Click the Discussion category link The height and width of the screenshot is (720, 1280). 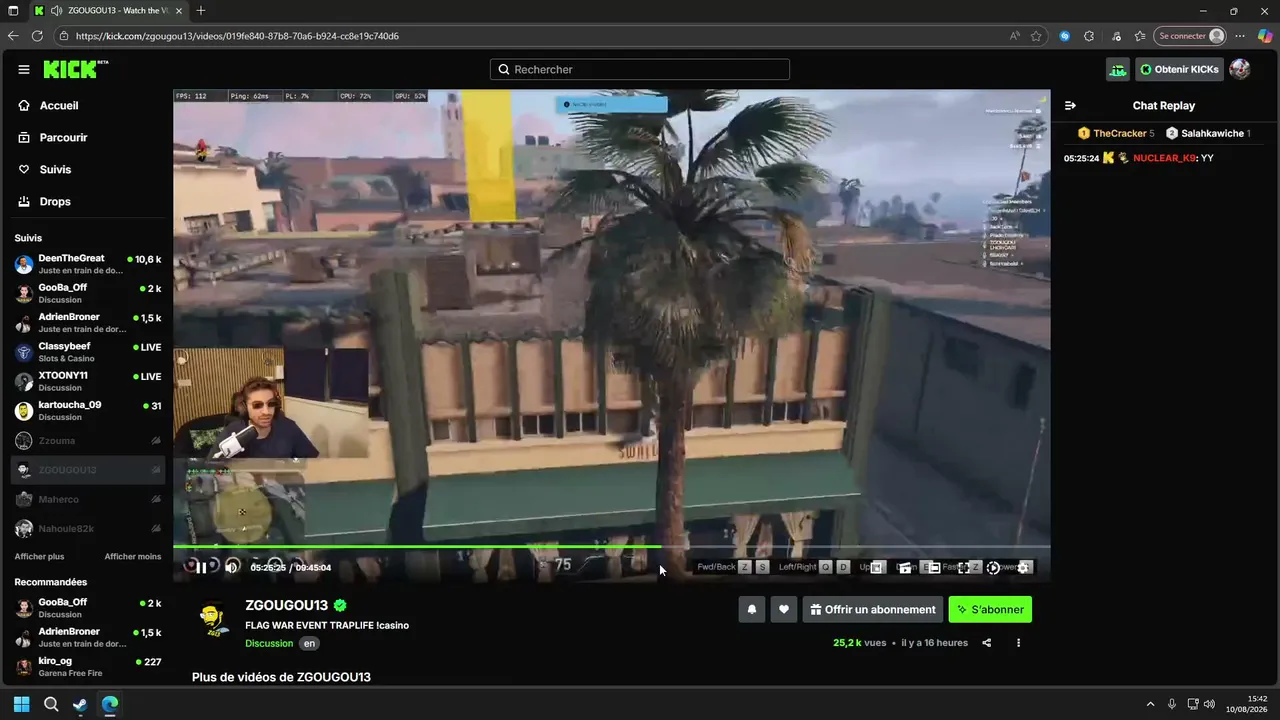268,643
